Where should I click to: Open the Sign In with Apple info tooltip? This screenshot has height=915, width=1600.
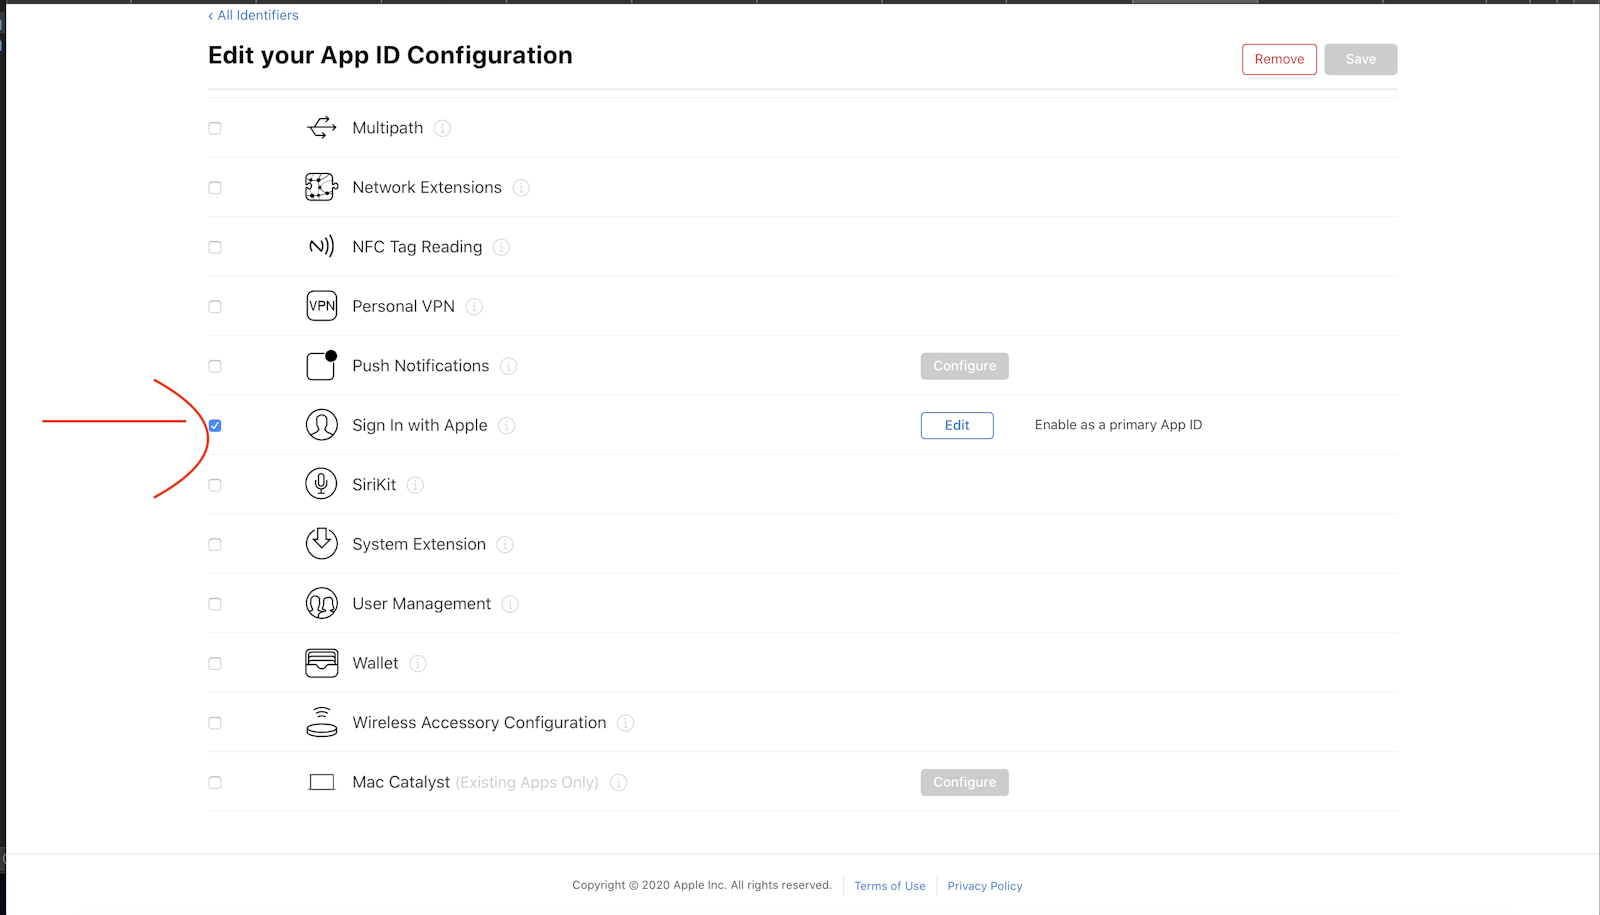coord(508,425)
